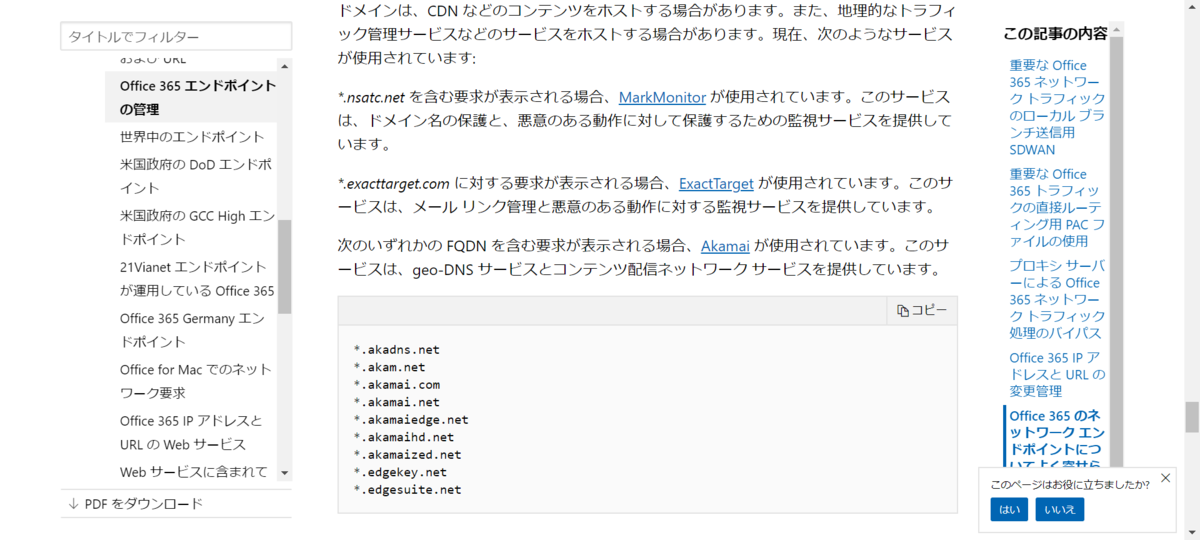Open Office for Mac でのネットワーク要求
The height and width of the screenshot is (540, 1200).
[196, 381]
